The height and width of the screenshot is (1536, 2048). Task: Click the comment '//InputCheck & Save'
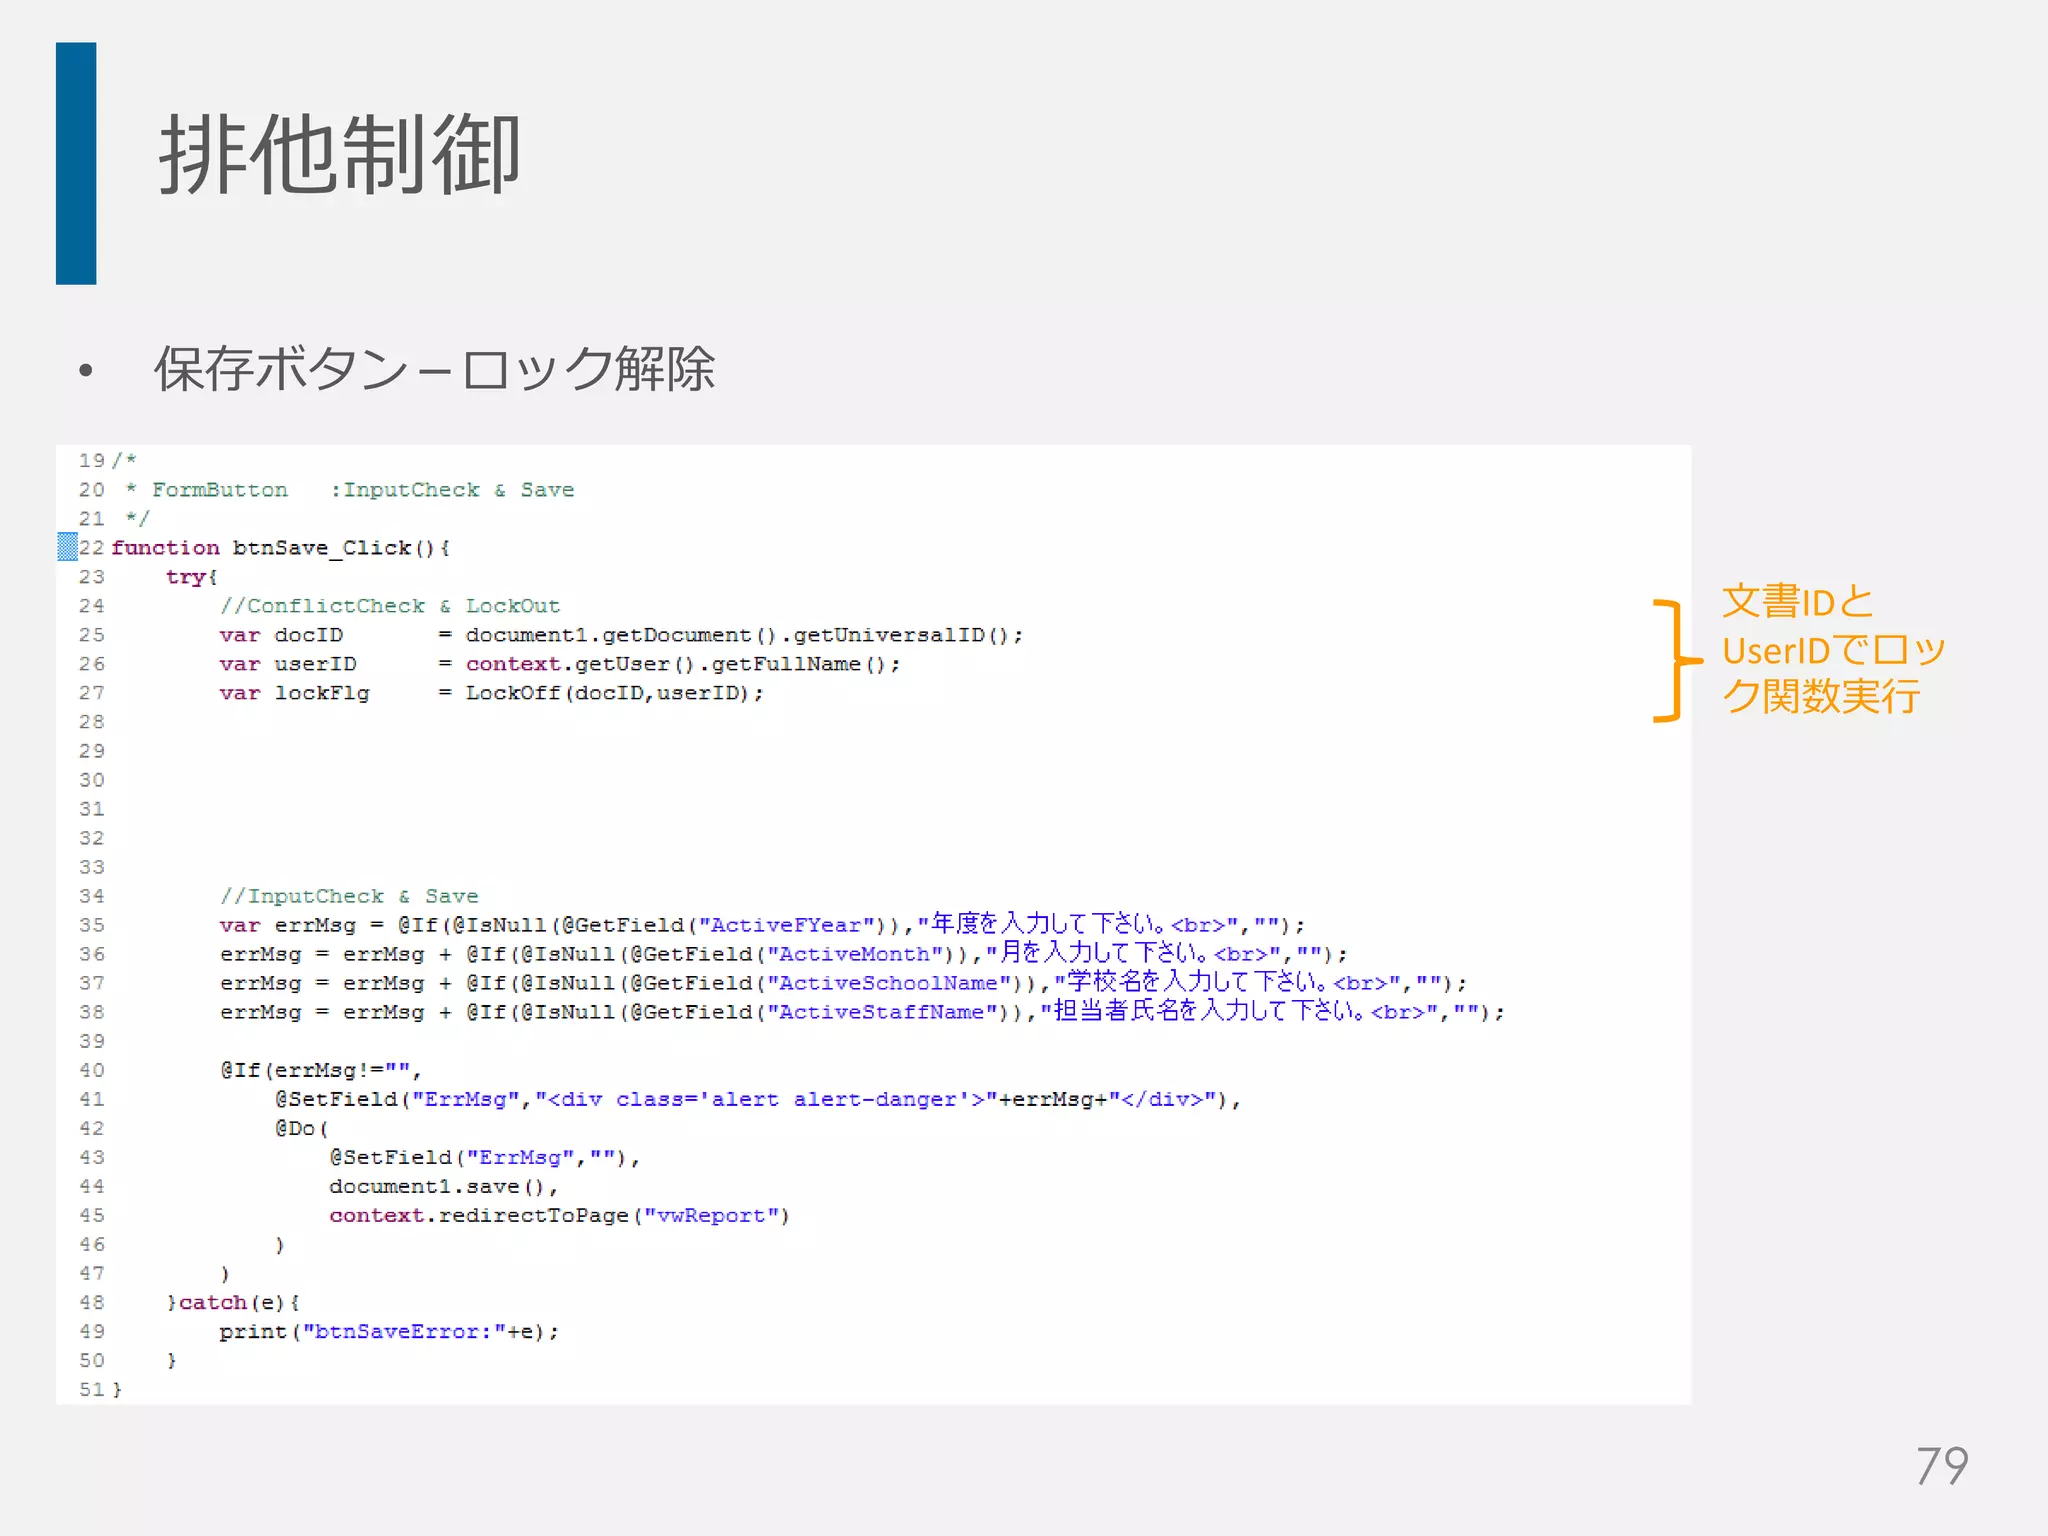click(x=349, y=896)
